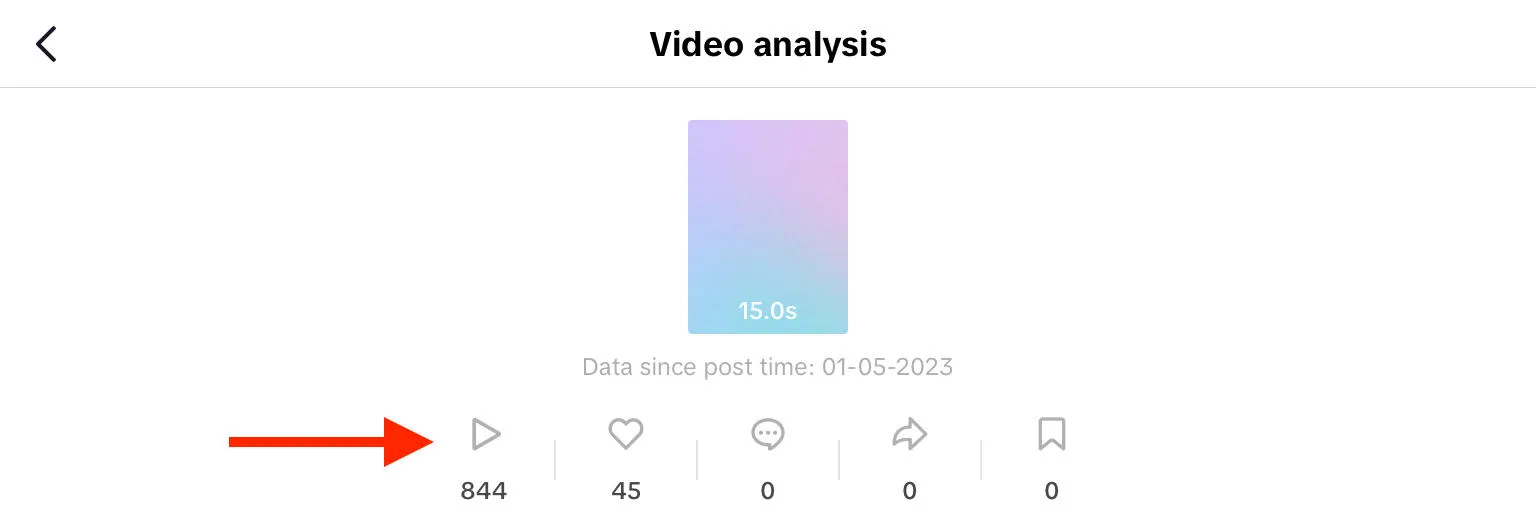Click the 0 count under share icon
The width and height of the screenshot is (1536, 528).
tap(909, 491)
